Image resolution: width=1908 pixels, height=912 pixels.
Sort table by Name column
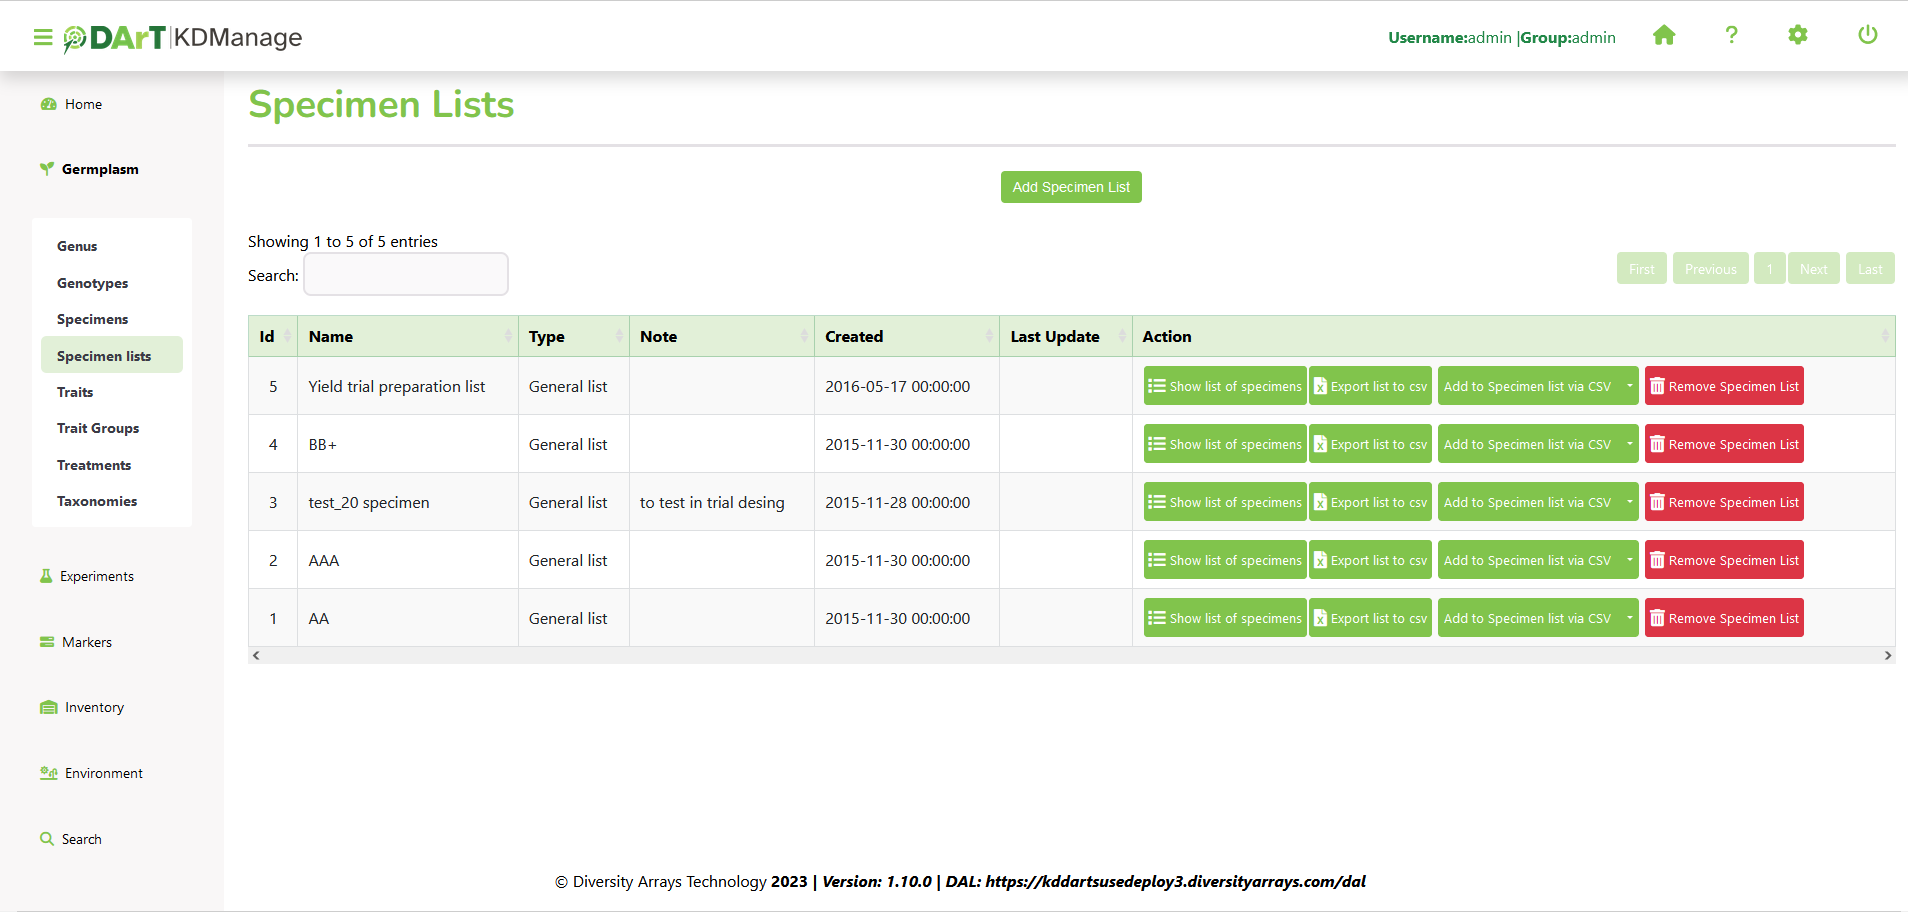point(407,337)
